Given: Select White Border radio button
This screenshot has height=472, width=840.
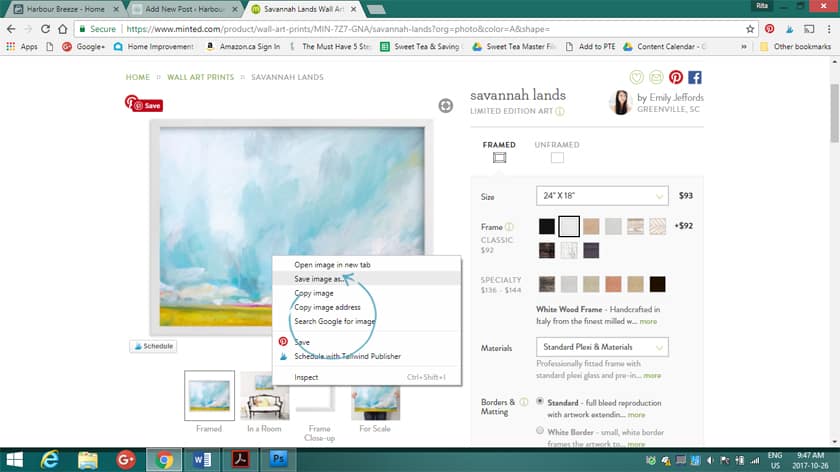Looking at the screenshot, I should [540, 431].
